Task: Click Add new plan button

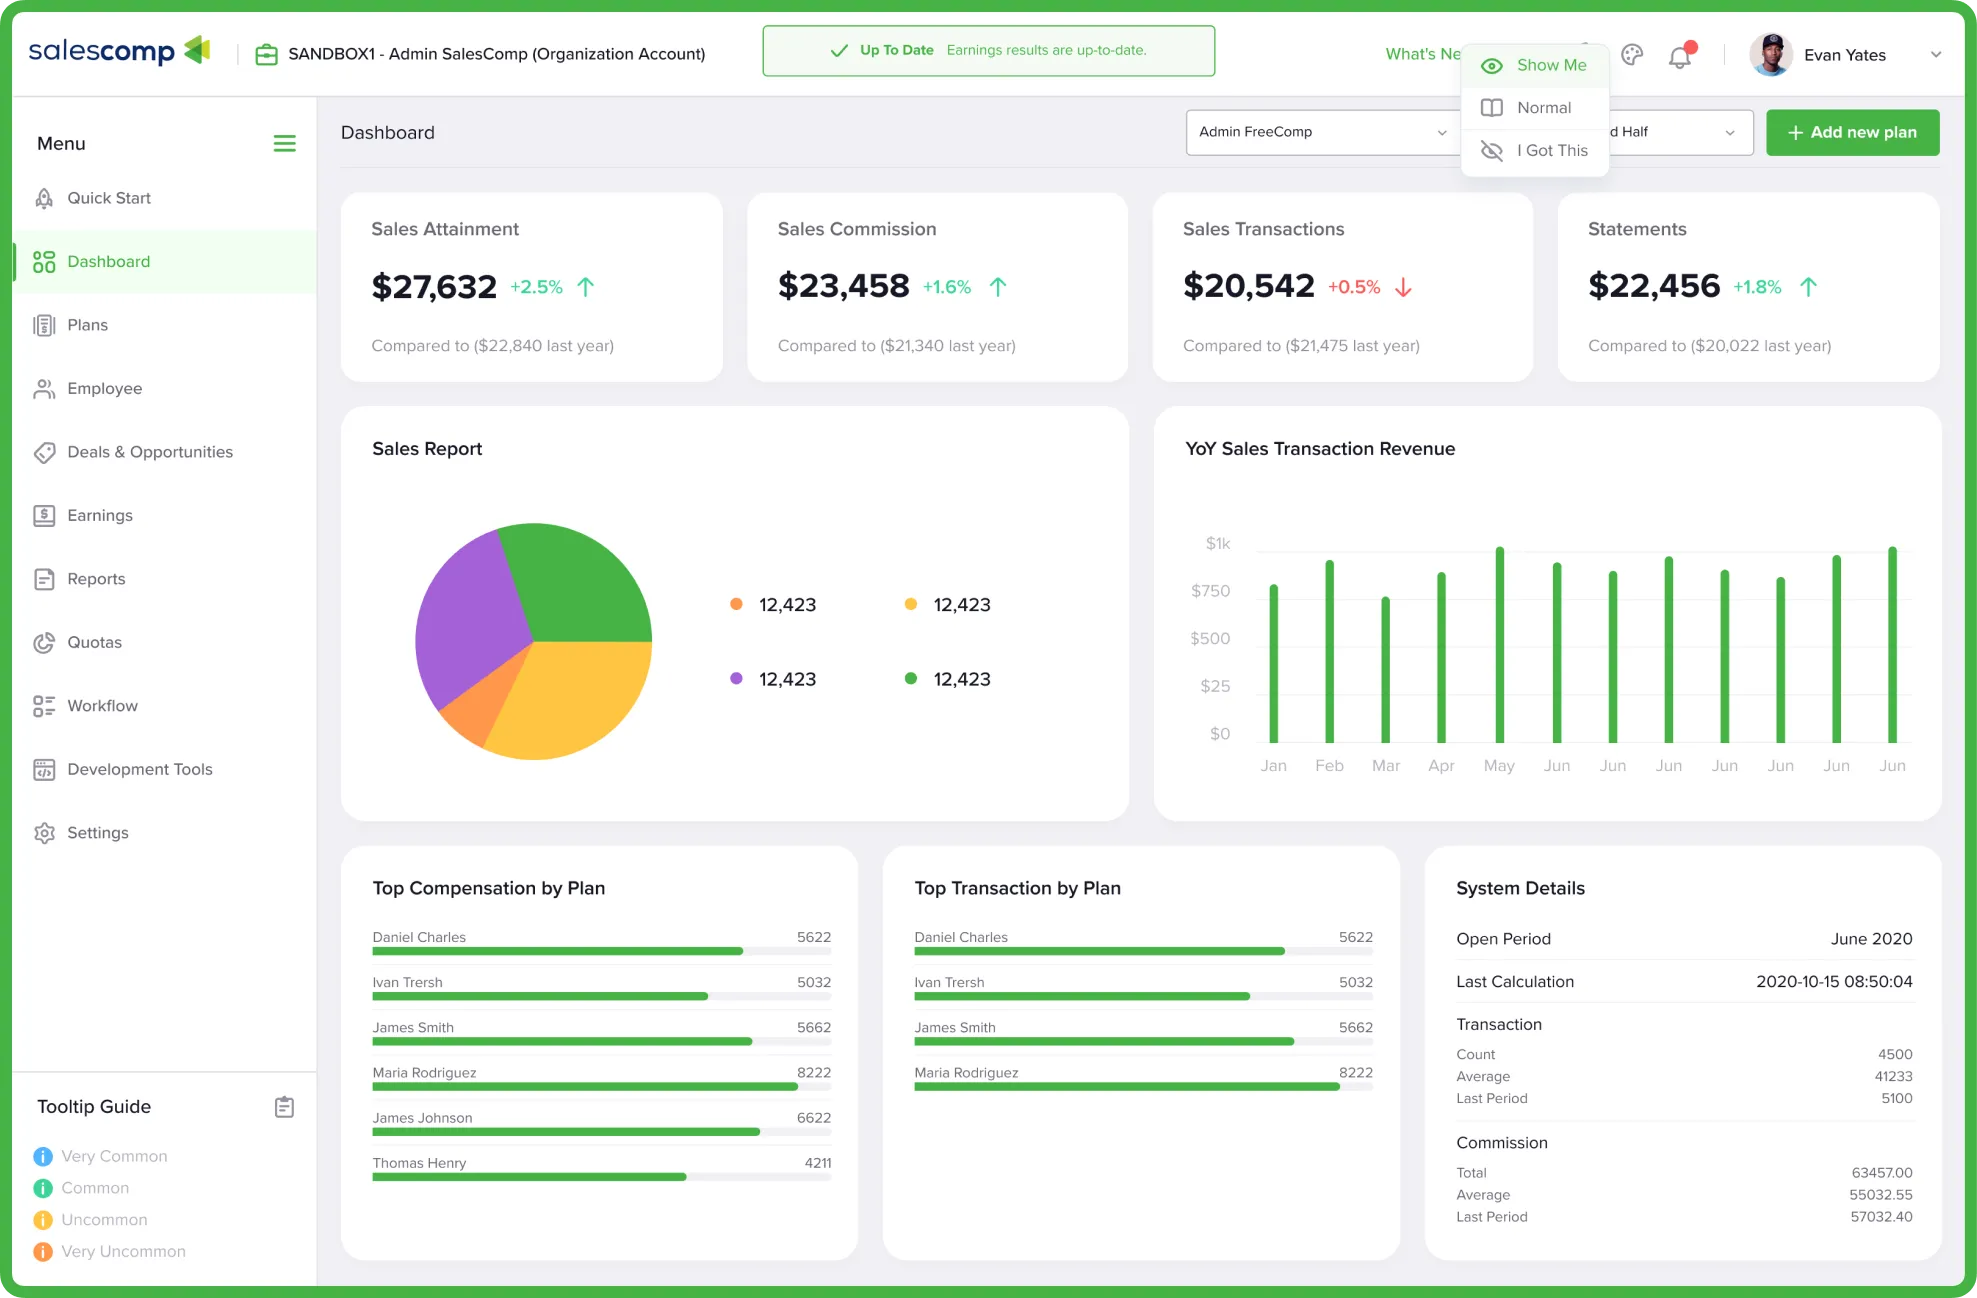Action: click(1852, 132)
